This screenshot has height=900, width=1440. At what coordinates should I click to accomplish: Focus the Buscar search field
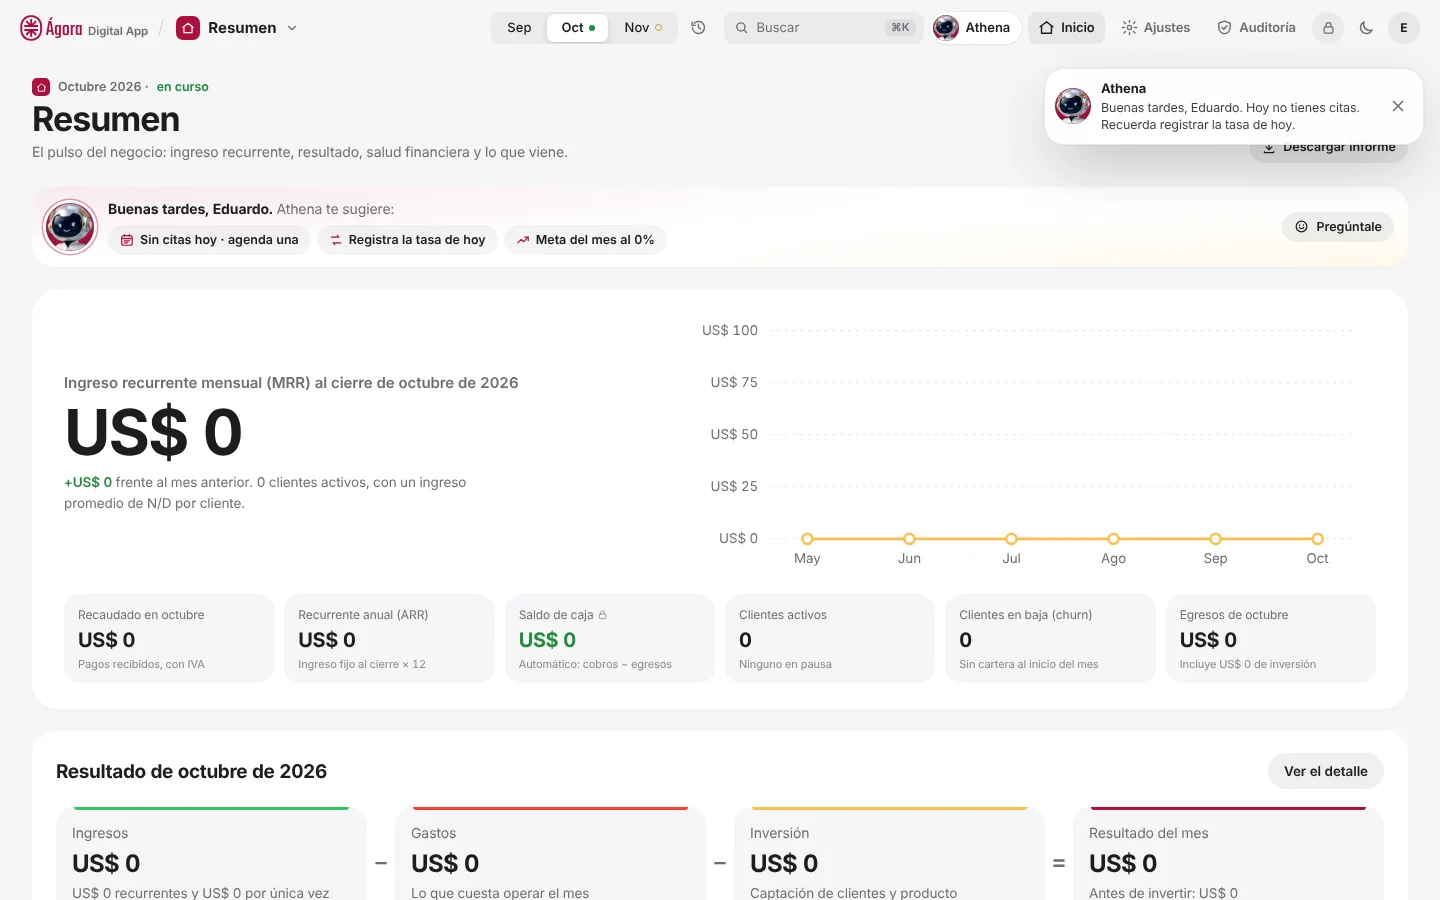coord(822,28)
